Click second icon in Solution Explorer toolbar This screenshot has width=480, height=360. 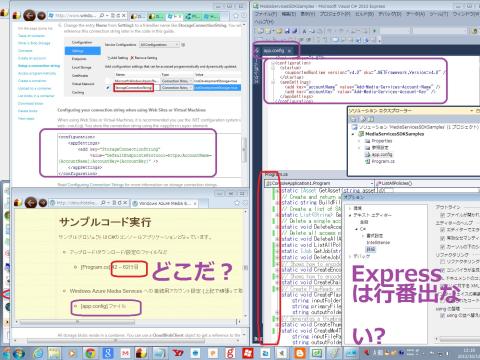363,119
